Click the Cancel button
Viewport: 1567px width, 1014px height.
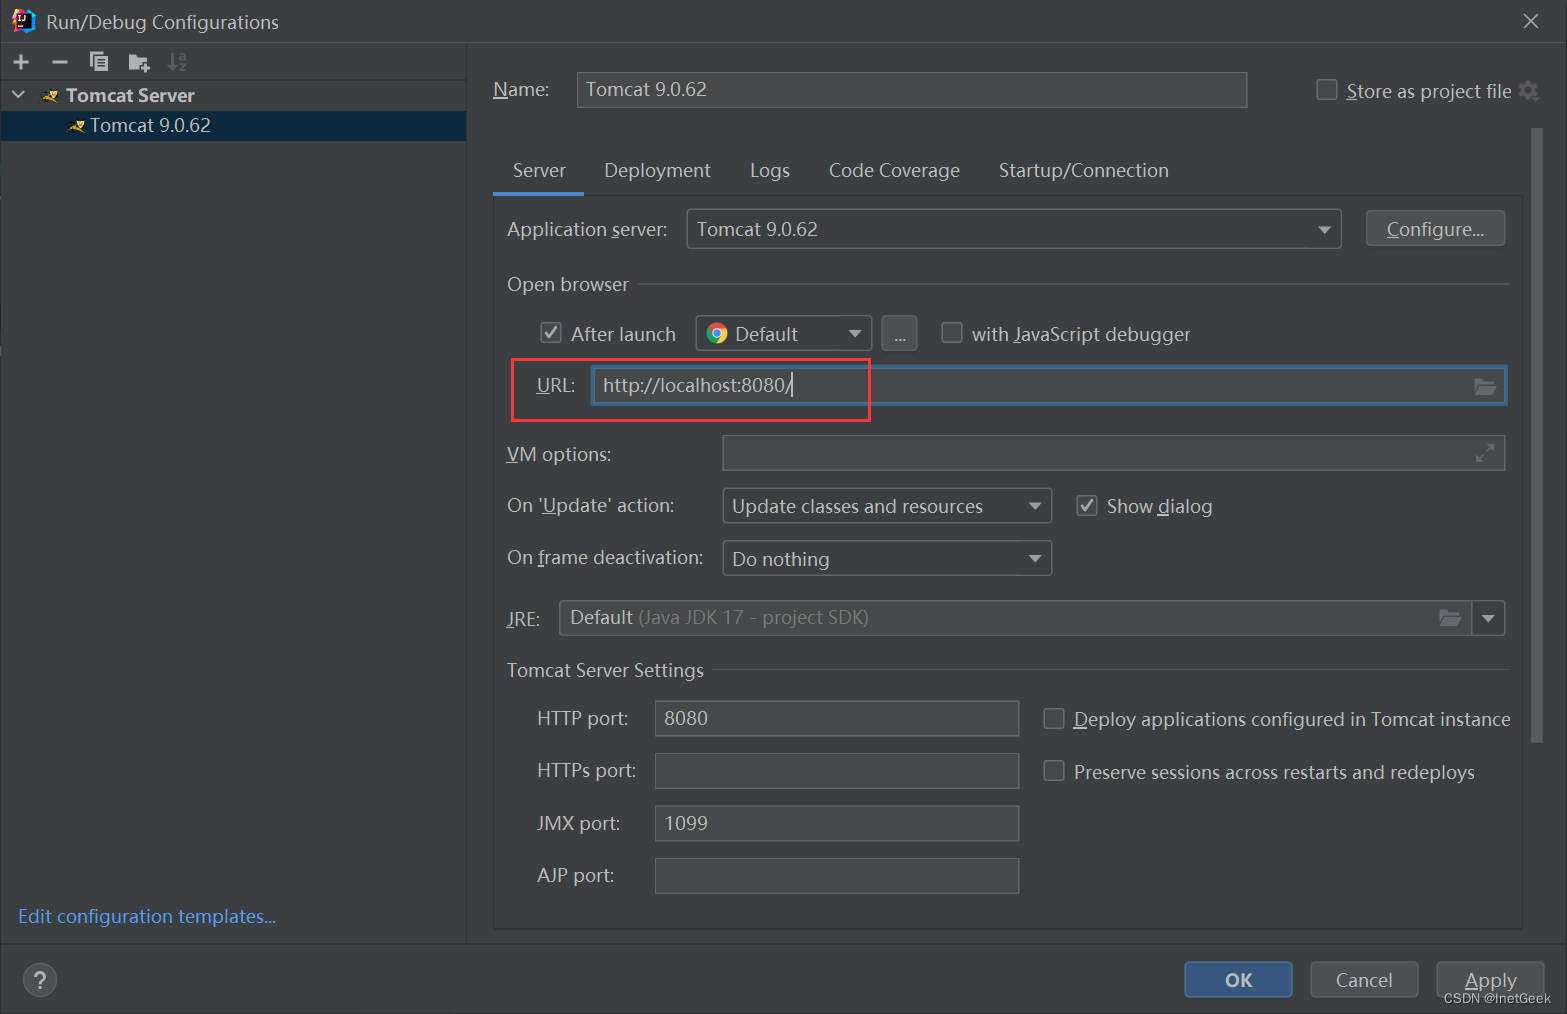click(x=1364, y=980)
